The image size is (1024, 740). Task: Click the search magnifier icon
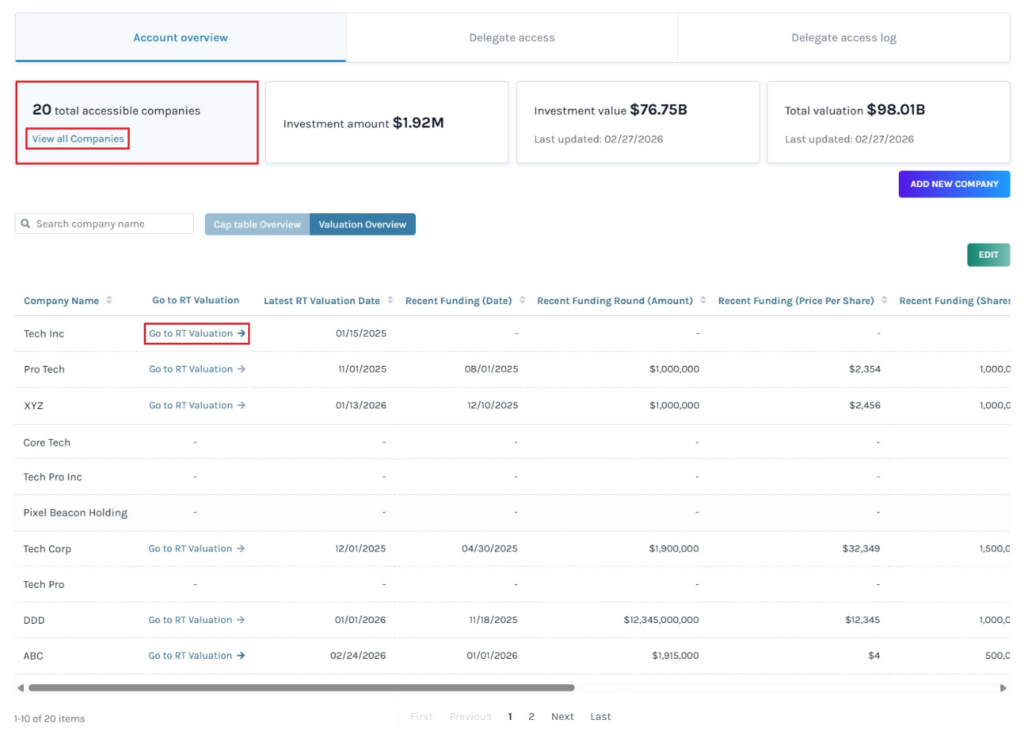[x=25, y=223]
